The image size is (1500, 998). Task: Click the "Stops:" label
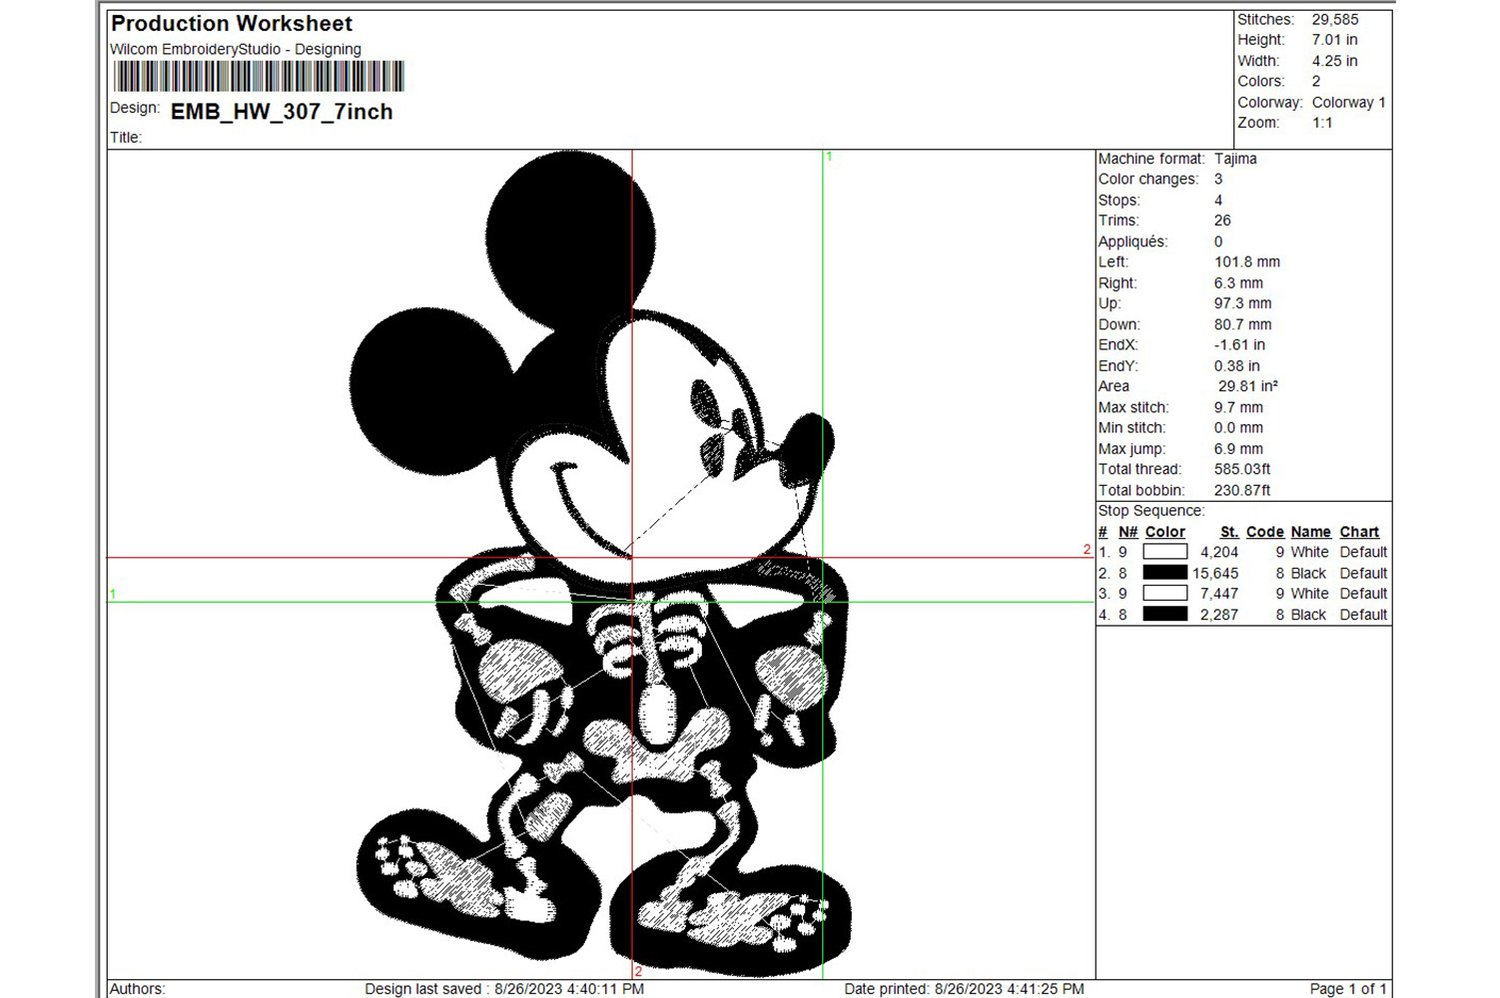coord(1119,200)
